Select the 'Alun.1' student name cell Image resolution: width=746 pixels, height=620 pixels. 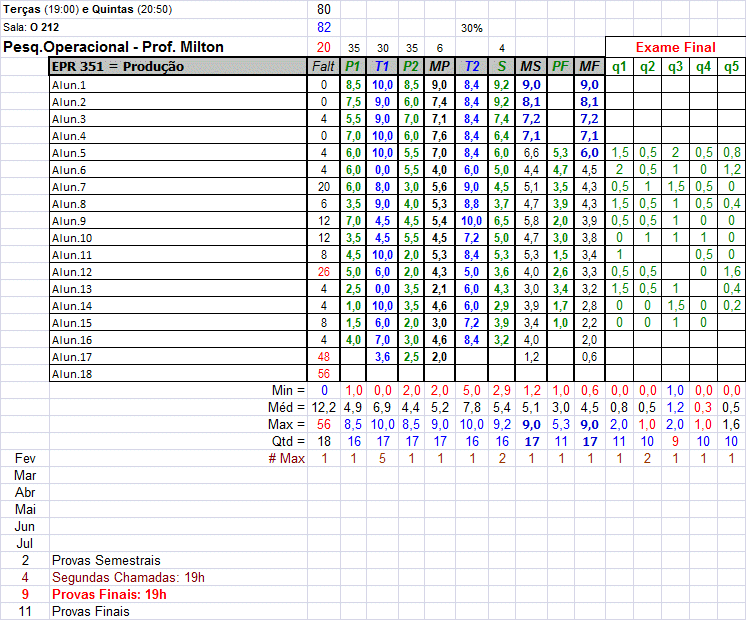[70, 85]
